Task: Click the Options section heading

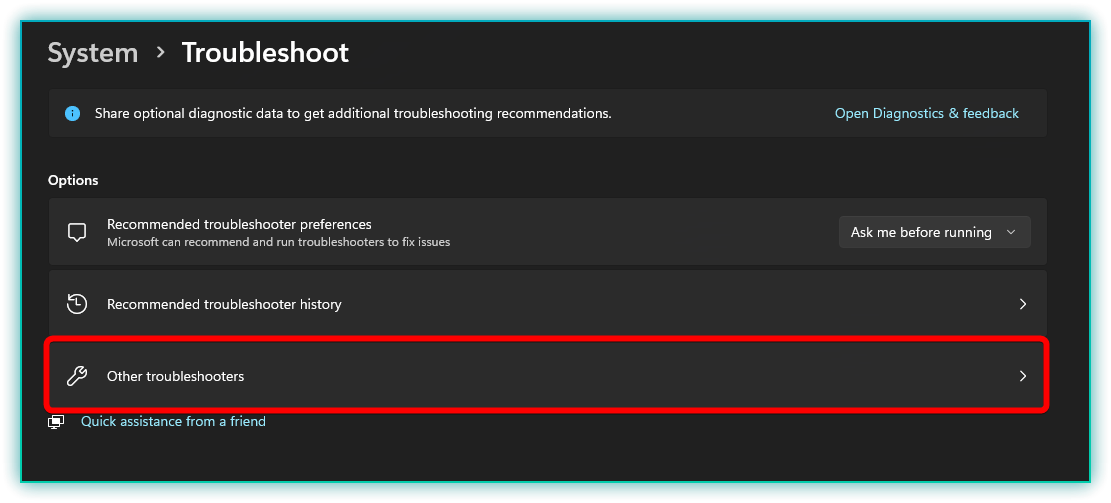Action: pyautogui.click(x=73, y=181)
